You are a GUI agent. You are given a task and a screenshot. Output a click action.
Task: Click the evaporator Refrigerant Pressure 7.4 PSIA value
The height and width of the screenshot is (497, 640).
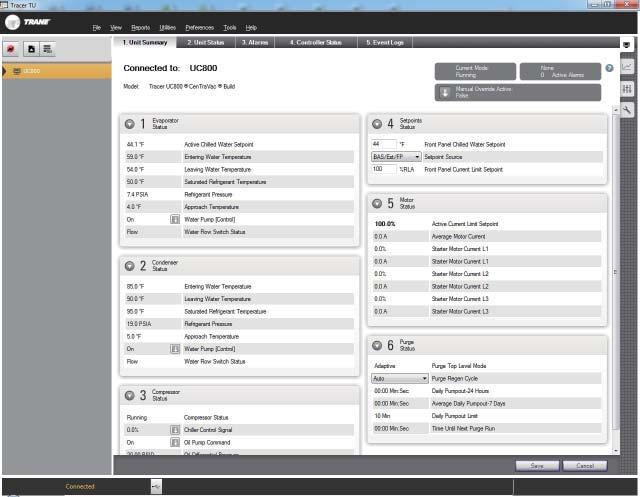(x=137, y=195)
